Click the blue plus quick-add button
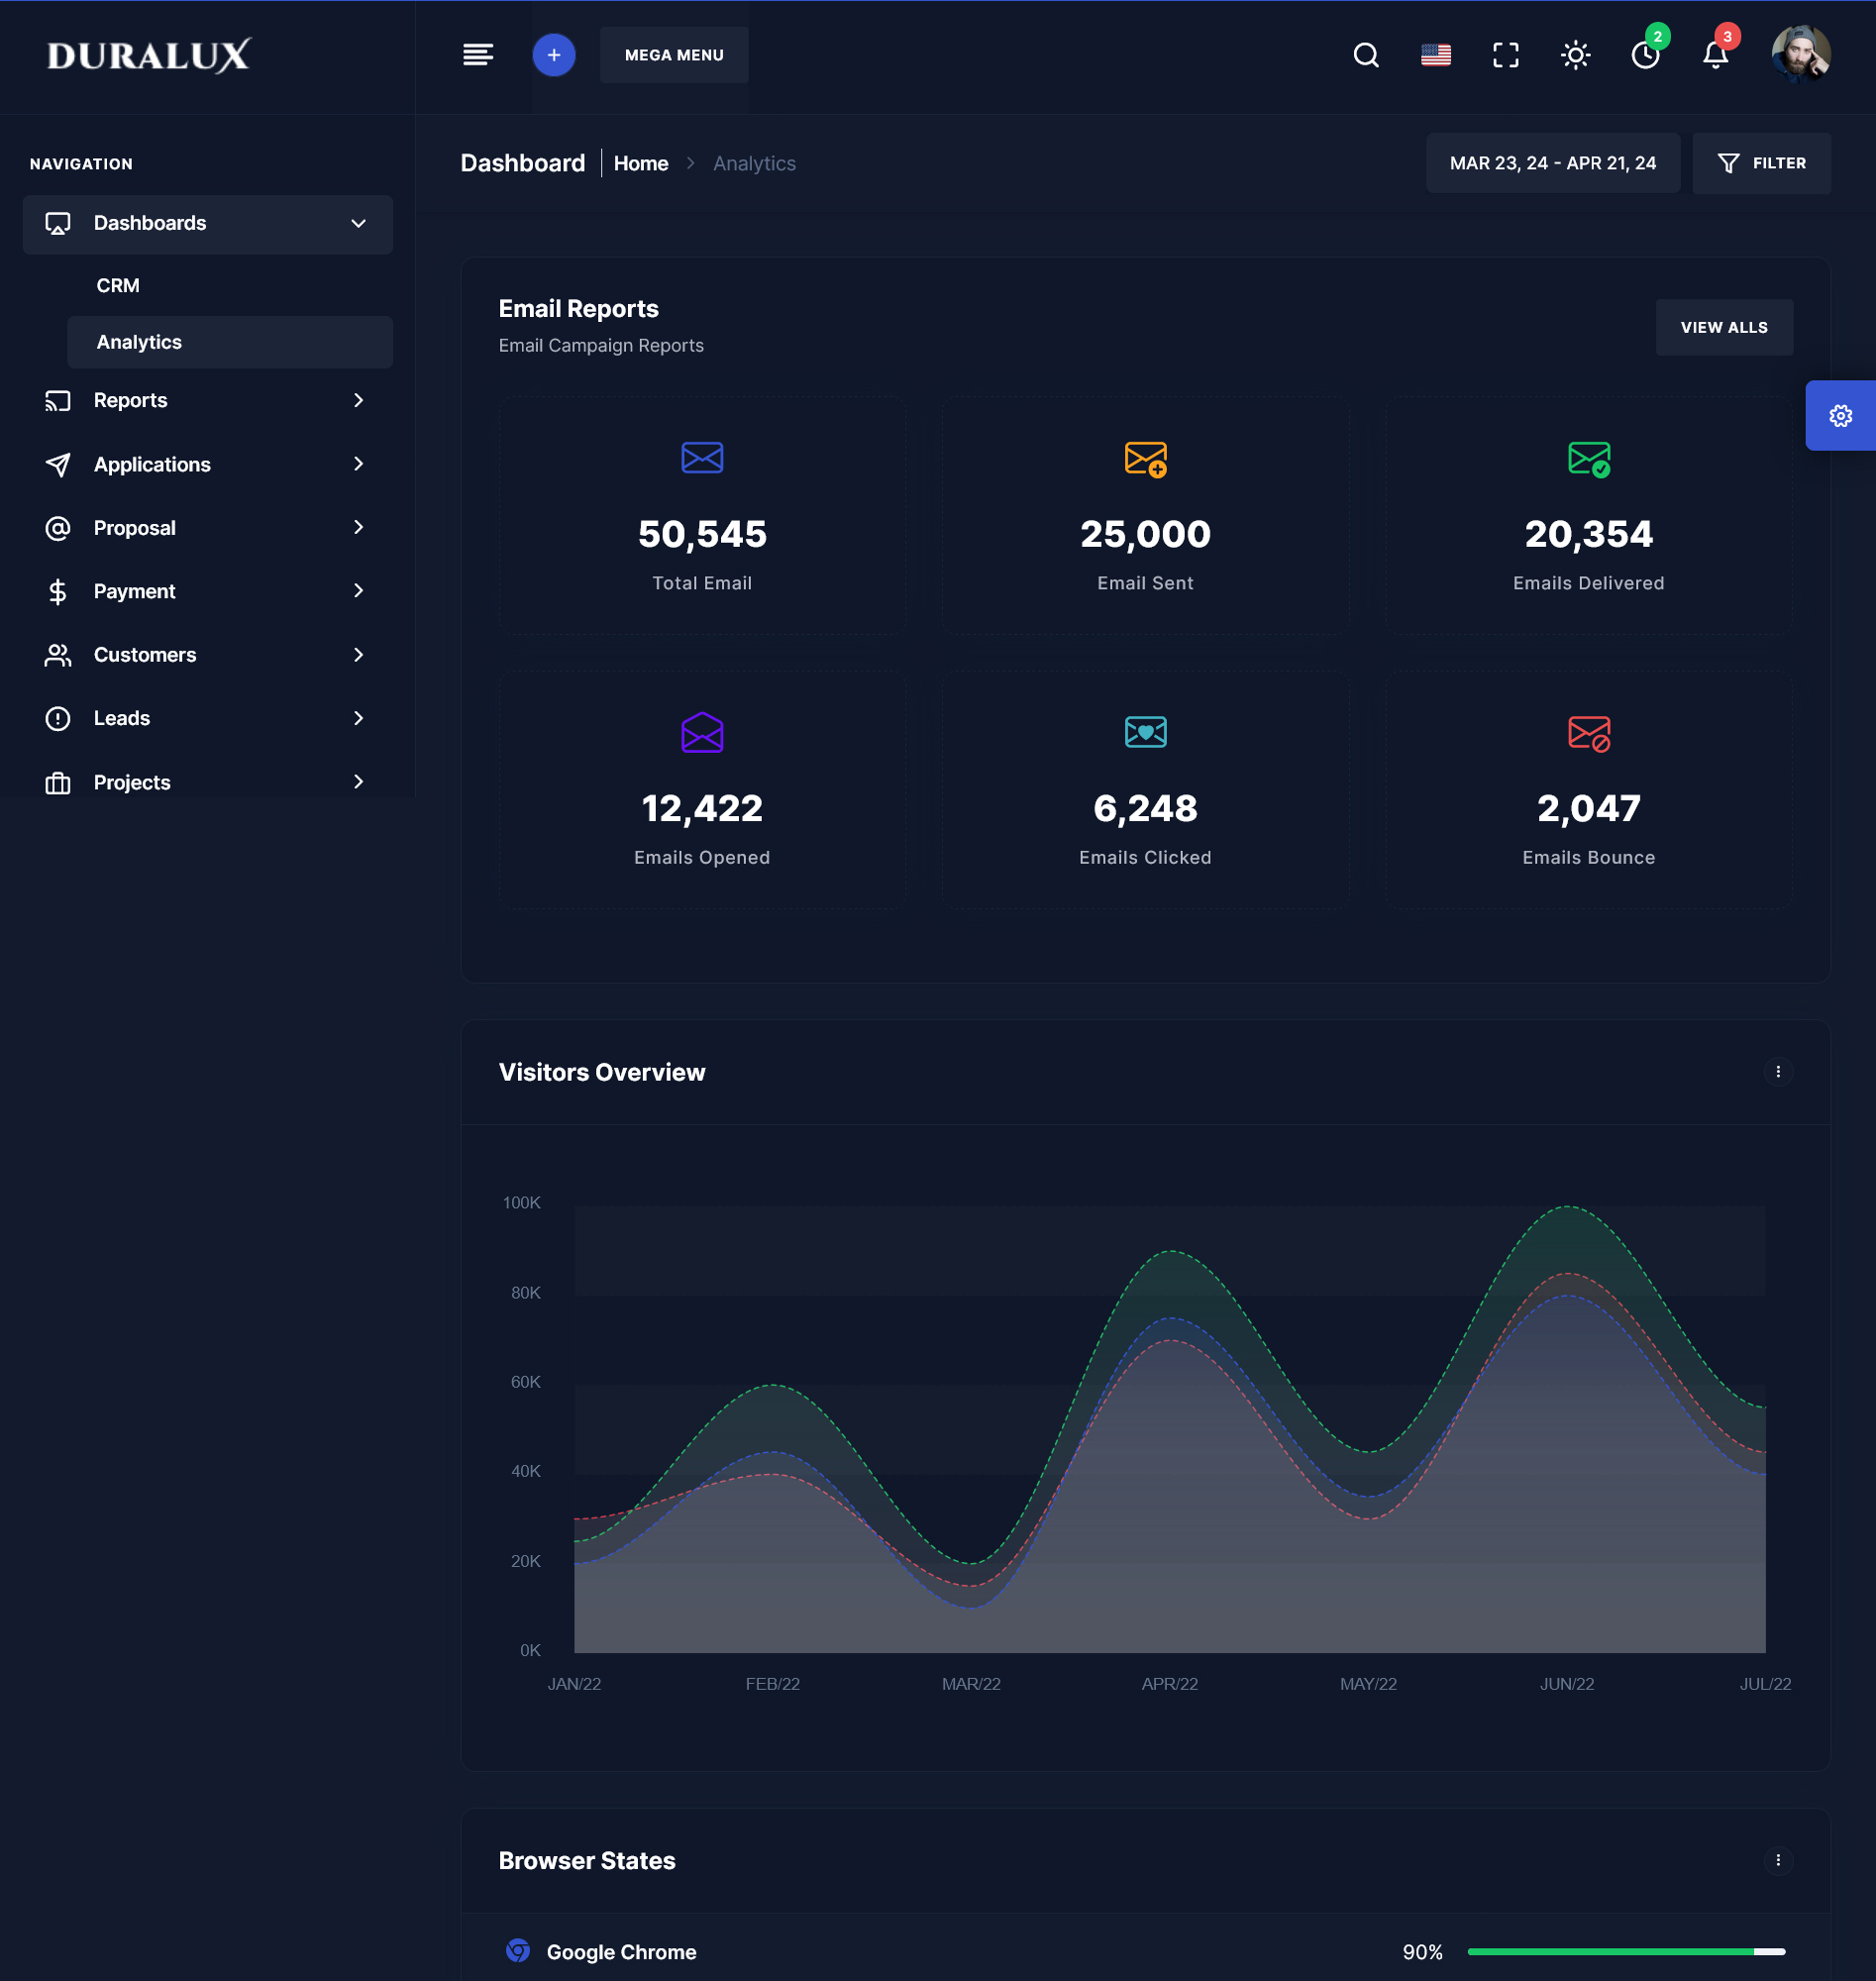The width and height of the screenshot is (1876, 1981). click(554, 55)
